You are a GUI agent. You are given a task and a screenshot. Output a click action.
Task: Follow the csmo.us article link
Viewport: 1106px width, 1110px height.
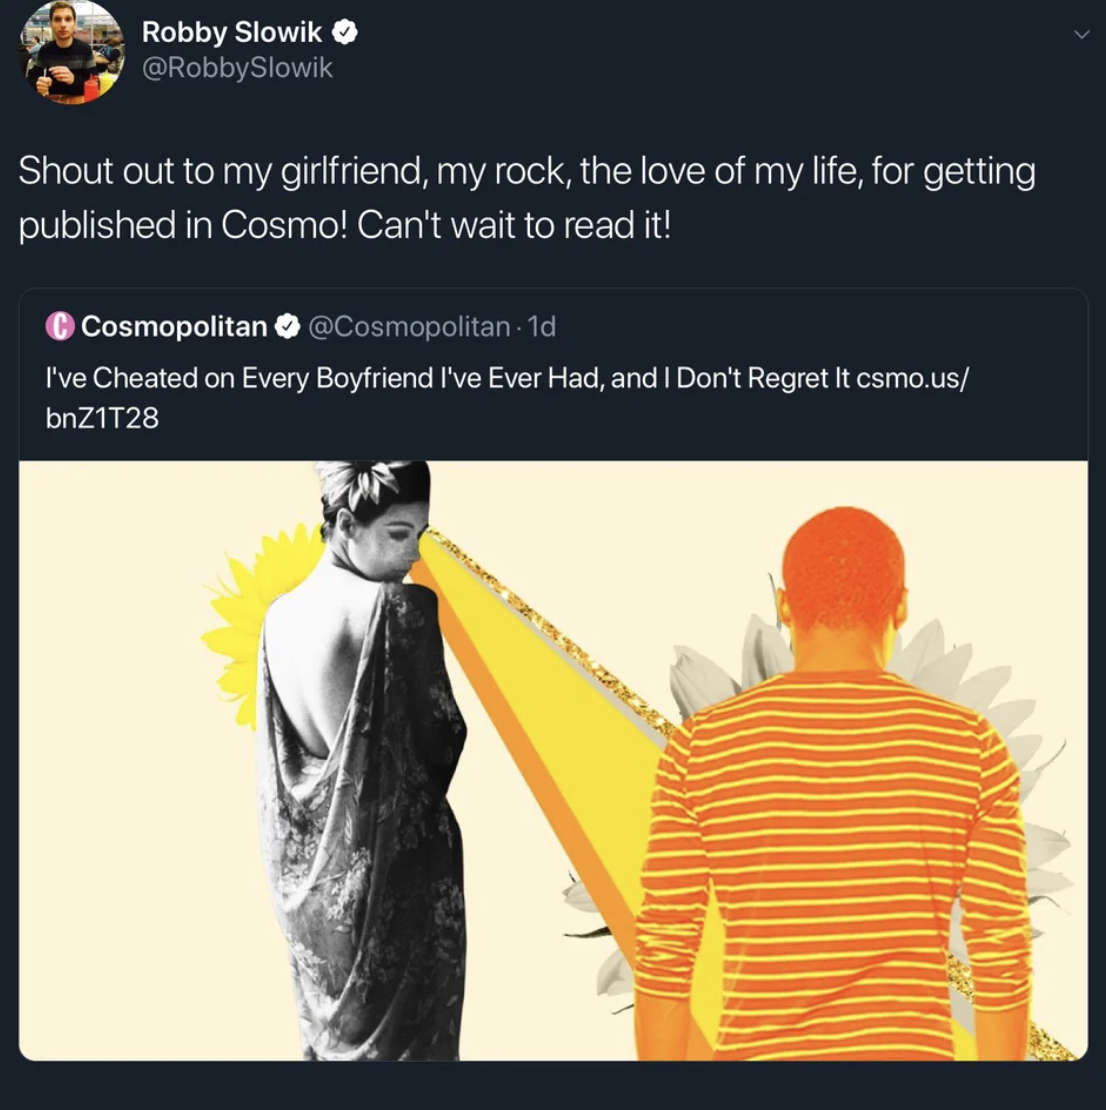coord(506,398)
